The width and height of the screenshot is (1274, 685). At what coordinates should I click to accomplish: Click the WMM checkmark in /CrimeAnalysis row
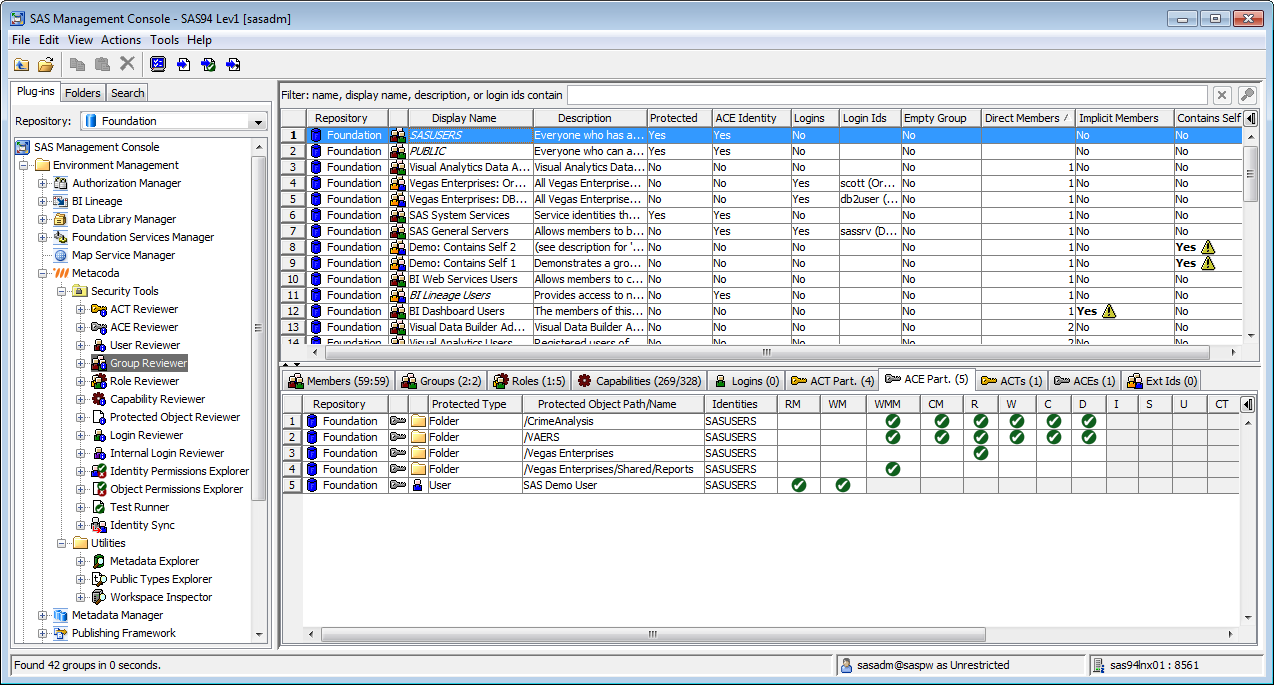click(x=893, y=421)
